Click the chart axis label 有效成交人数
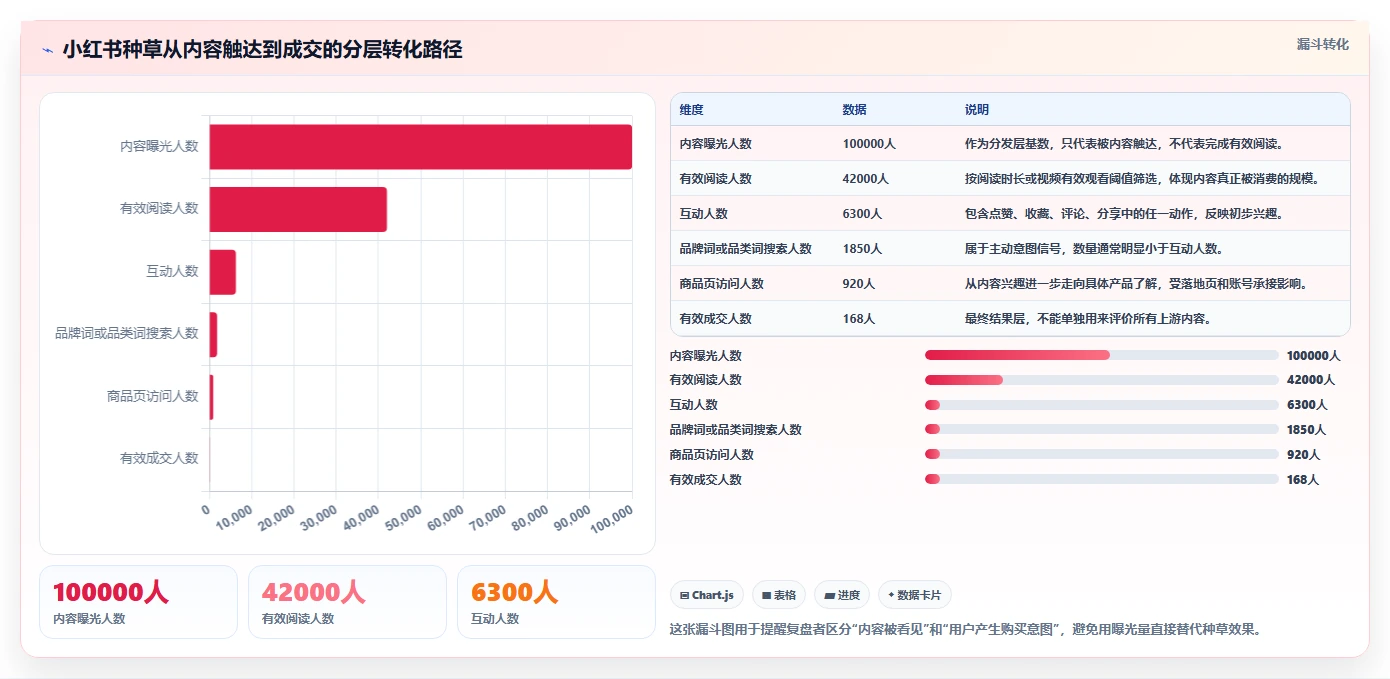The height and width of the screenshot is (679, 1390). [159, 458]
